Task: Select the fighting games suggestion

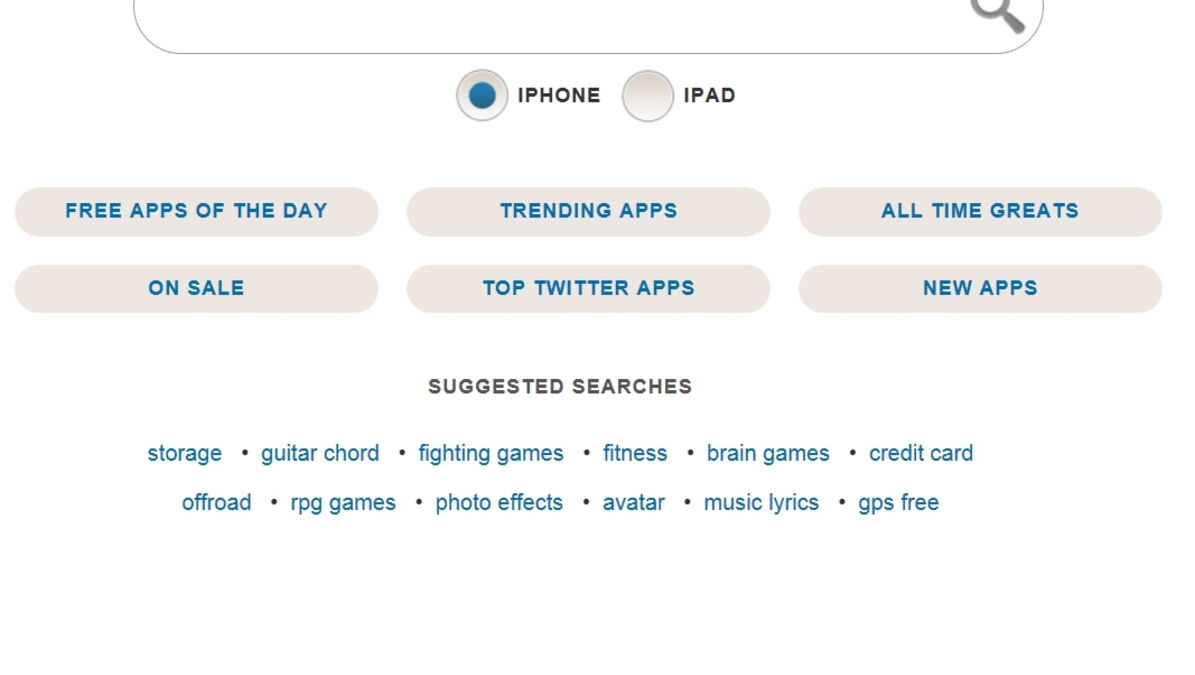Action: (x=491, y=453)
